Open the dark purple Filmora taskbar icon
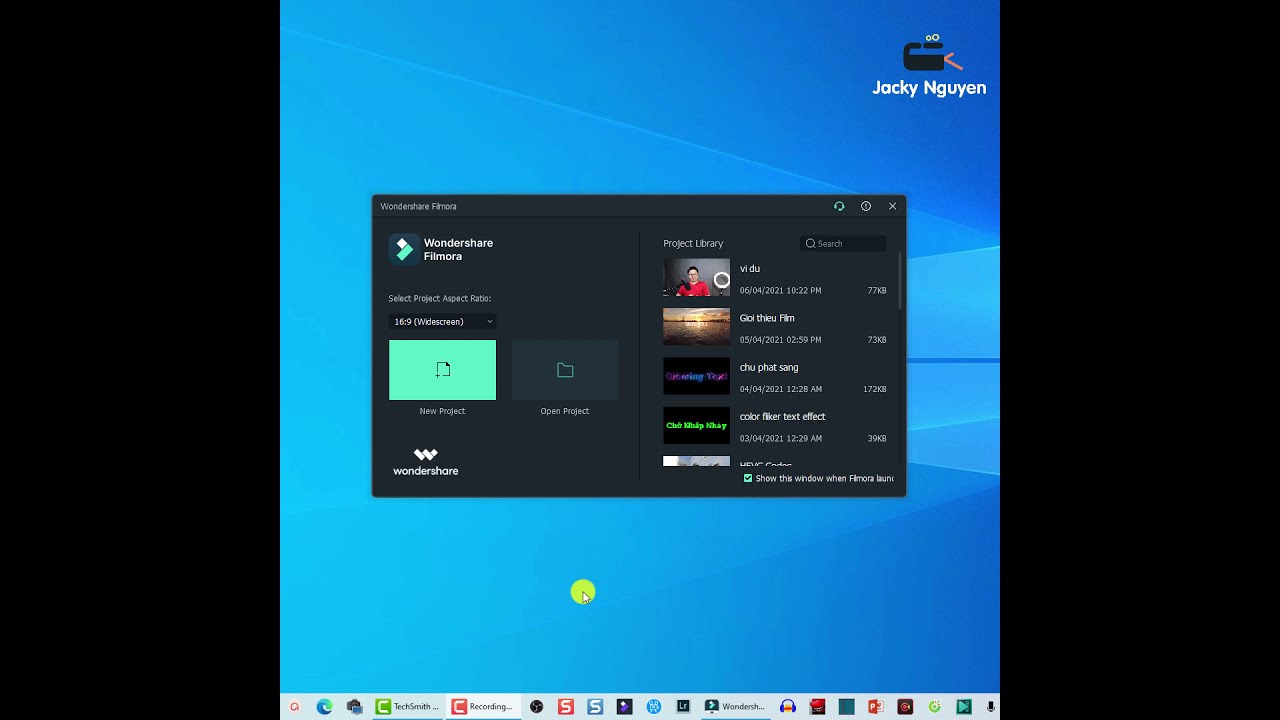1280x720 pixels. coord(624,706)
